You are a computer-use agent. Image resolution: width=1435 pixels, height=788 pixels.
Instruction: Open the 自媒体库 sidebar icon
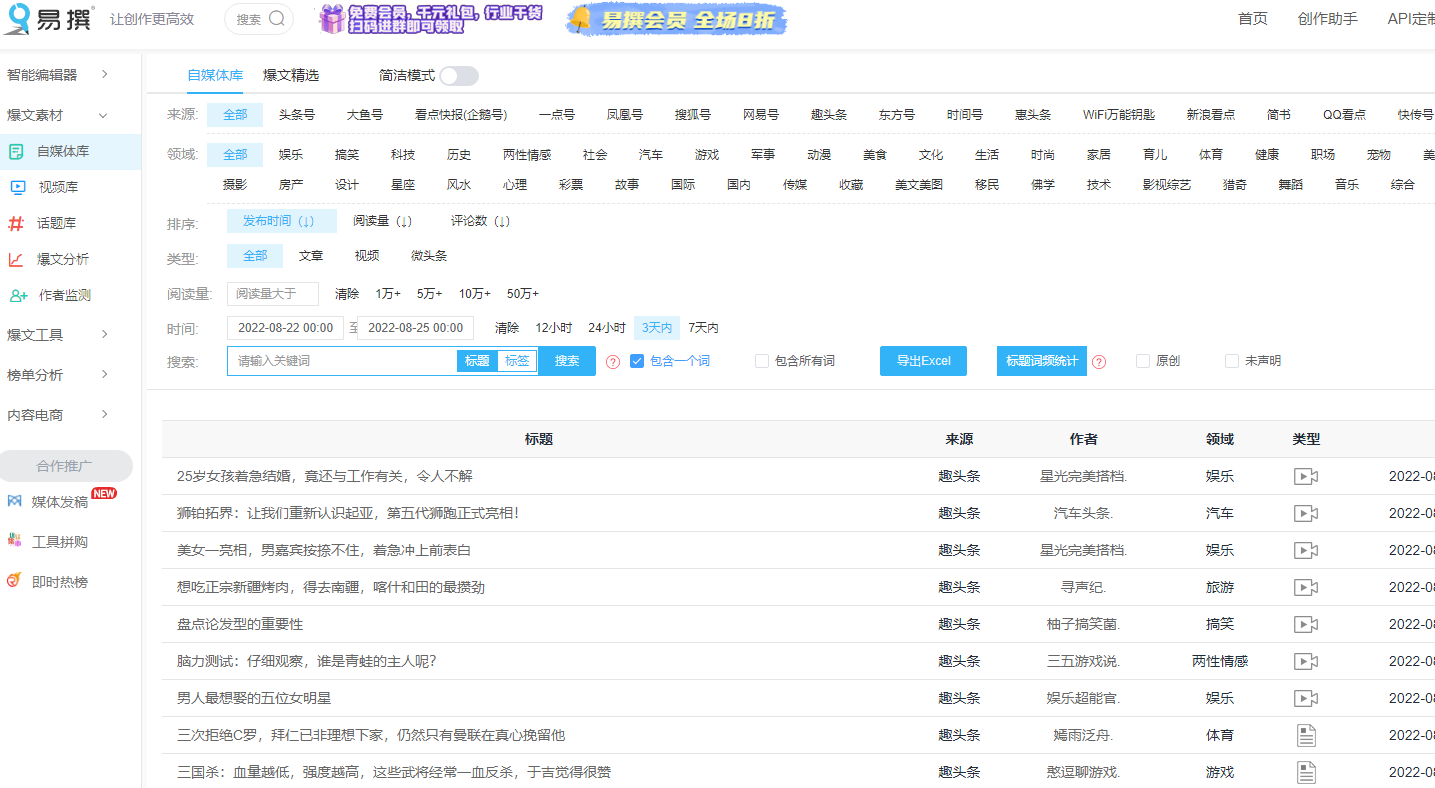pyautogui.click(x=17, y=152)
